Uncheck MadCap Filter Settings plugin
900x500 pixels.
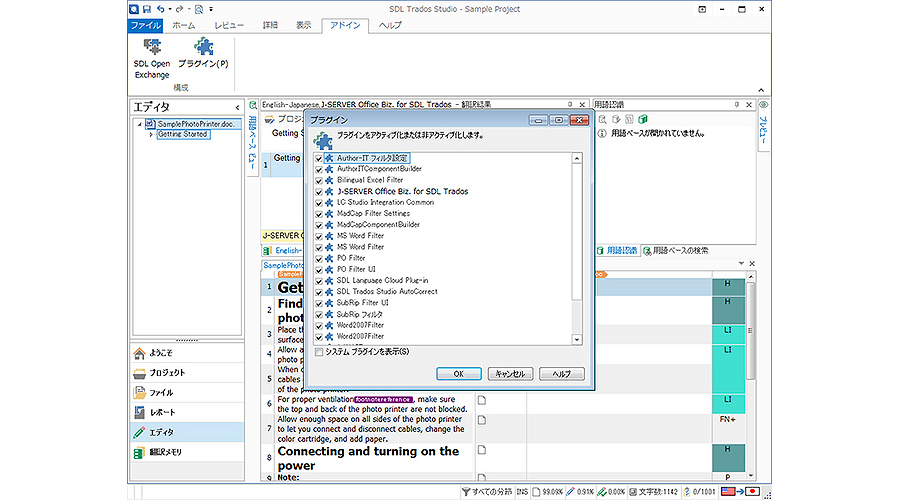pos(319,214)
